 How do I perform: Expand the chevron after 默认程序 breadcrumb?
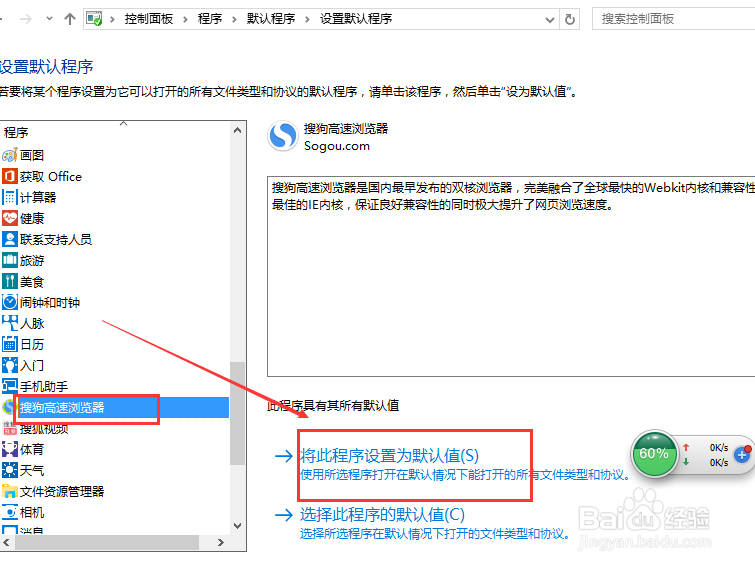click(307, 19)
